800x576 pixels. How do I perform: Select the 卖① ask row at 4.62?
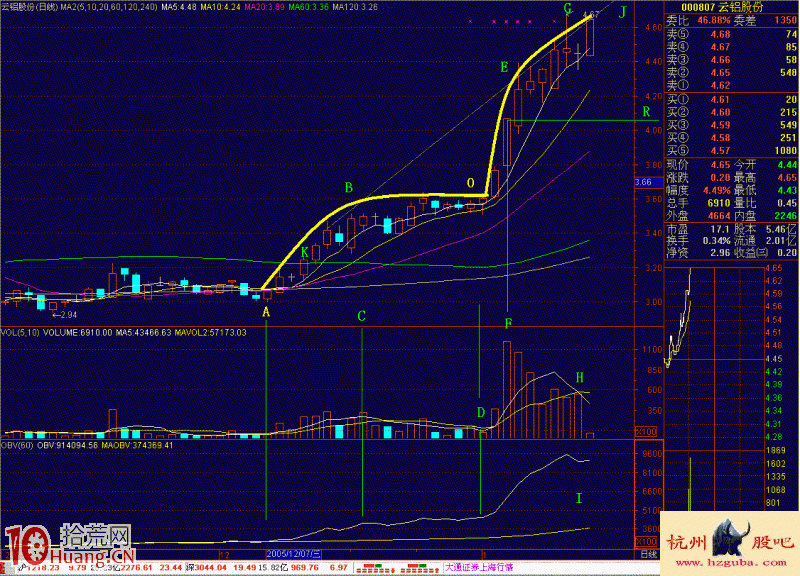click(732, 85)
